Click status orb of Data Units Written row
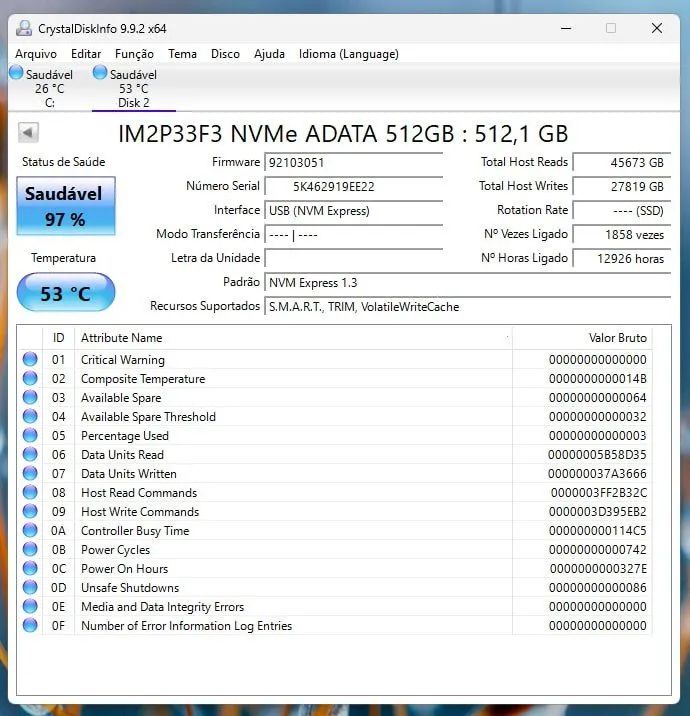 tap(30, 474)
